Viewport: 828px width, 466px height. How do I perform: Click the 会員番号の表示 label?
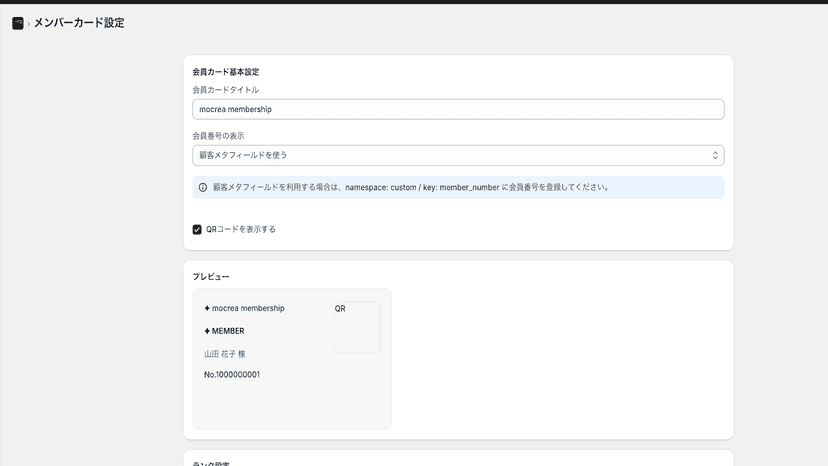tap(218, 136)
